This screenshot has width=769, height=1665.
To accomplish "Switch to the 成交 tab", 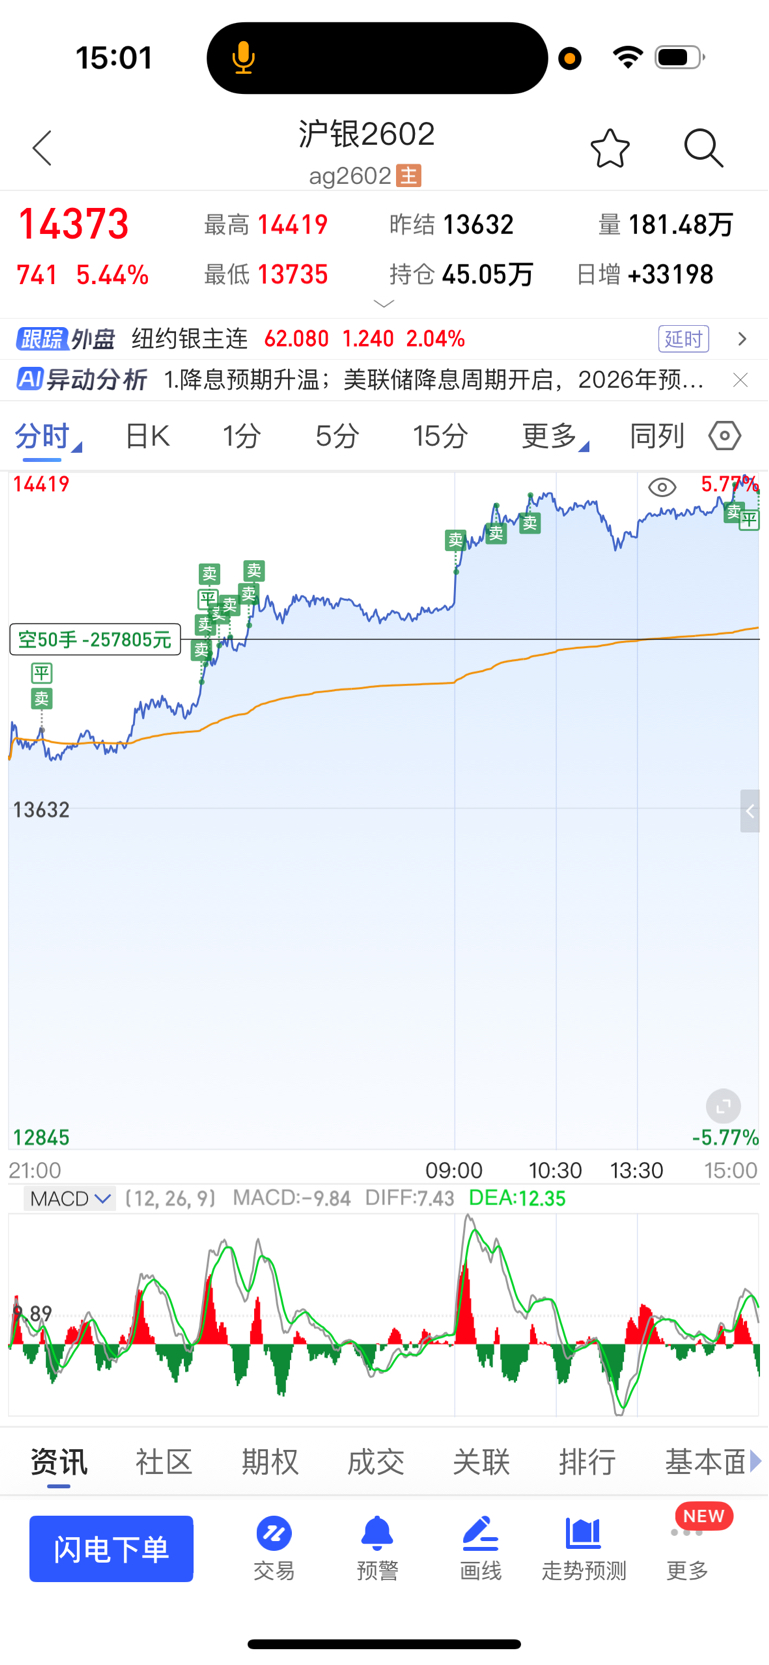I will point(375,1462).
